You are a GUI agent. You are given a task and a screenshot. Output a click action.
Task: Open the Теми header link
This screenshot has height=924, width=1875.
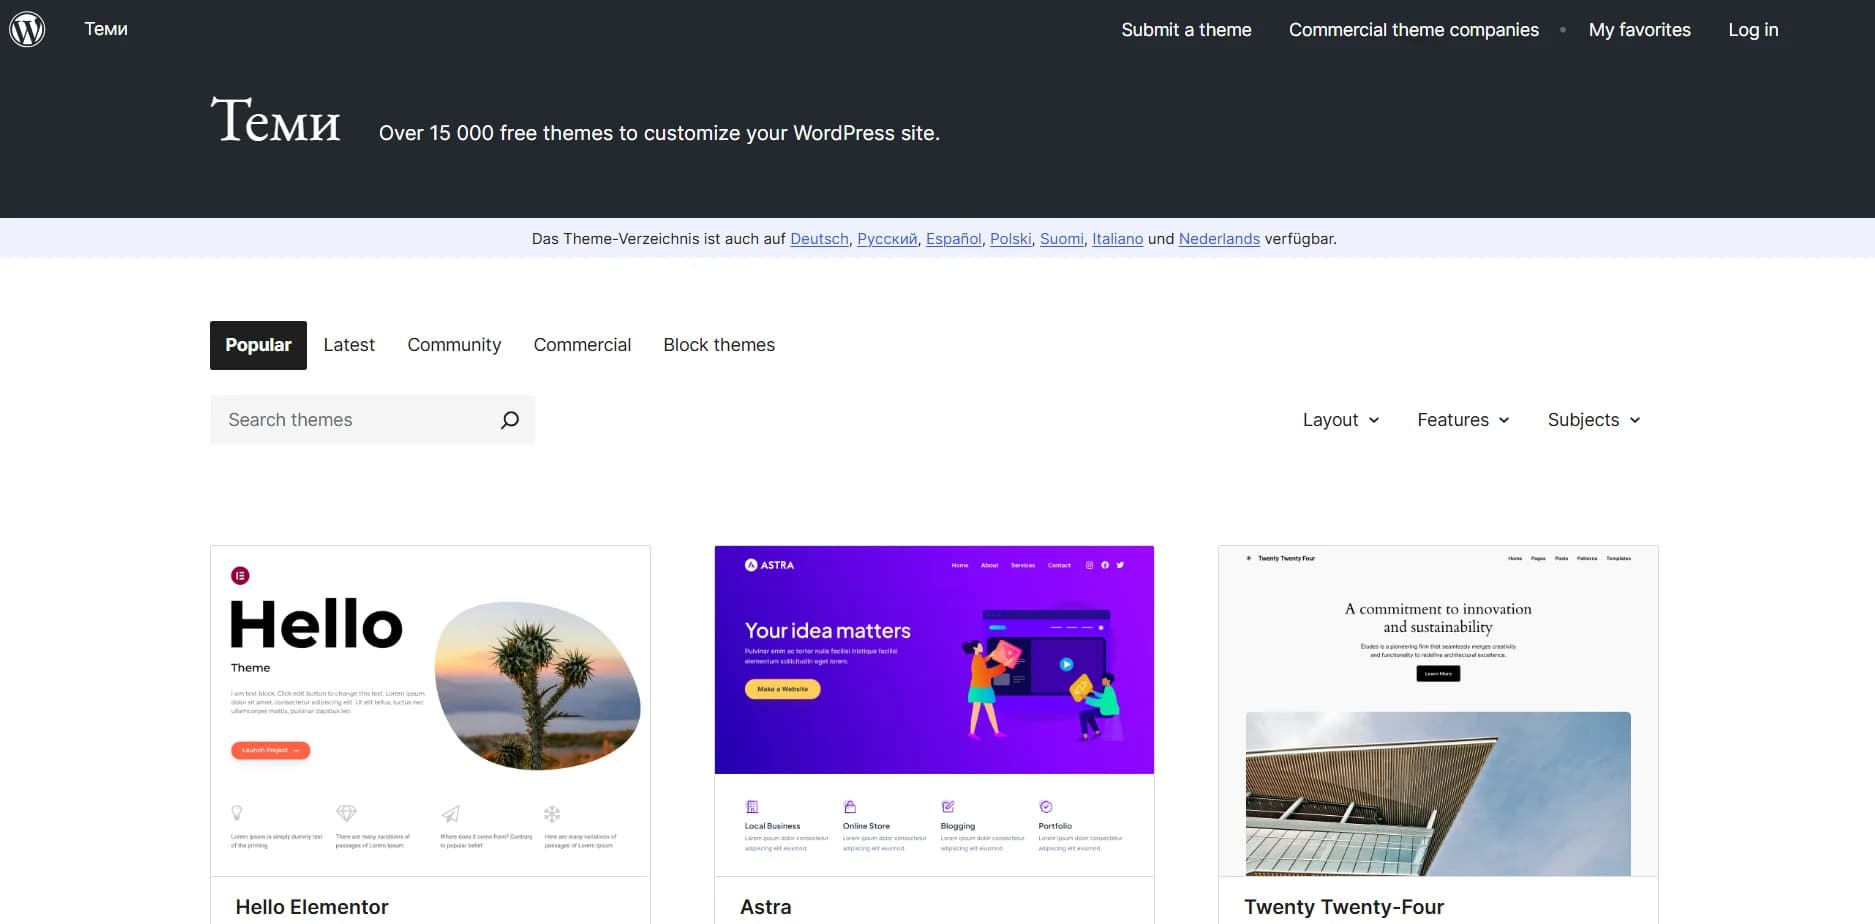(106, 29)
